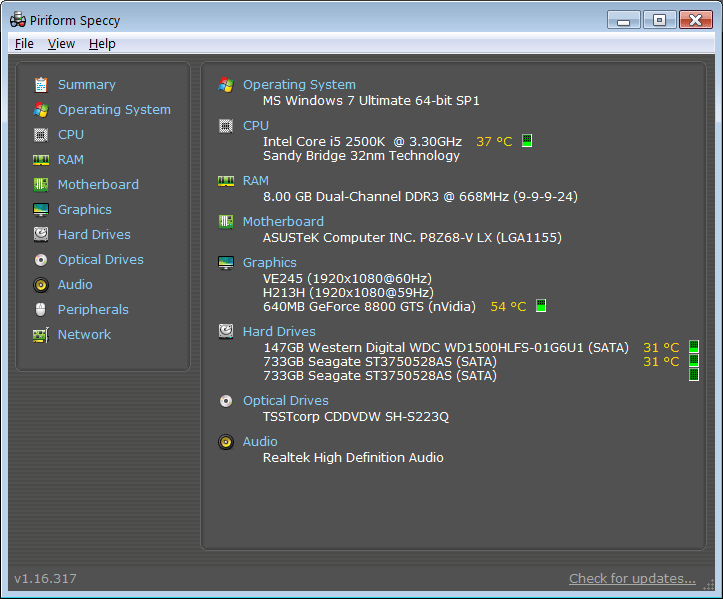Click the 8.00 GB Dual-Channel DDR3 text
The image size is (723, 599).
[x=420, y=197]
